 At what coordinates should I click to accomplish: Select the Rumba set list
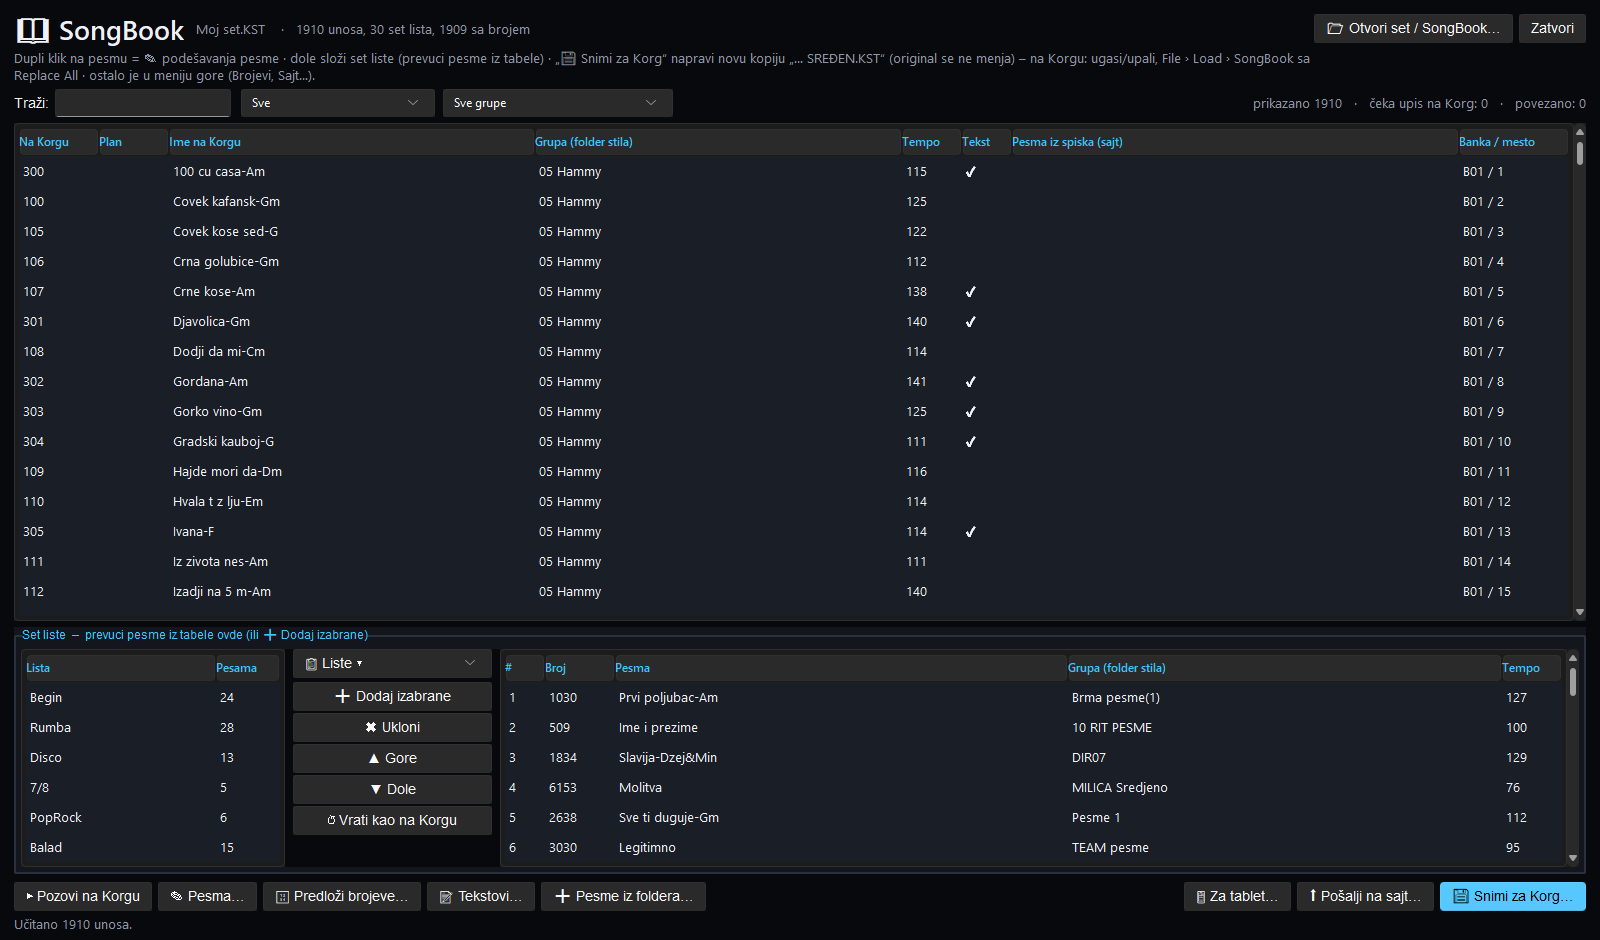(x=151, y=728)
